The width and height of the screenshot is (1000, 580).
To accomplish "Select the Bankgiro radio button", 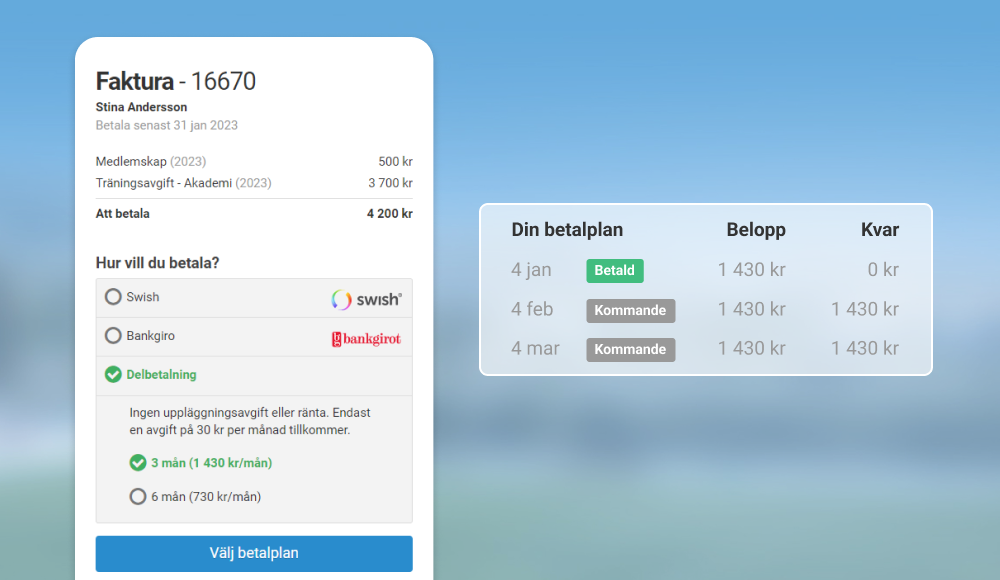I will coord(113,336).
